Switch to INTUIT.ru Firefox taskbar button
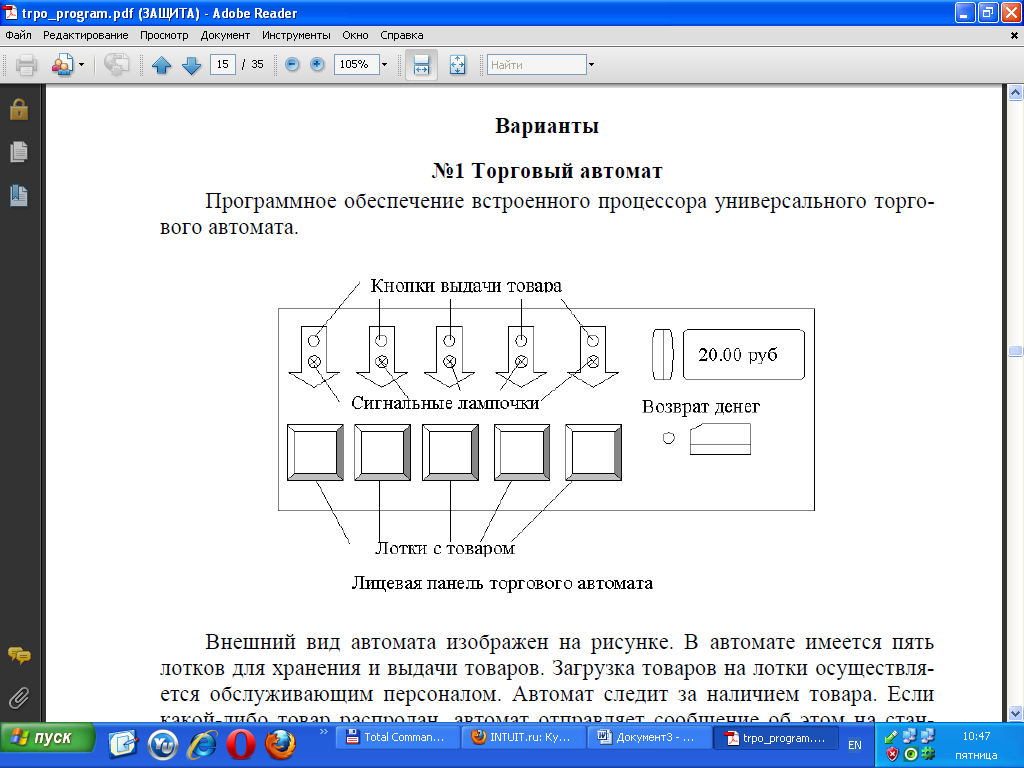 click(523, 737)
